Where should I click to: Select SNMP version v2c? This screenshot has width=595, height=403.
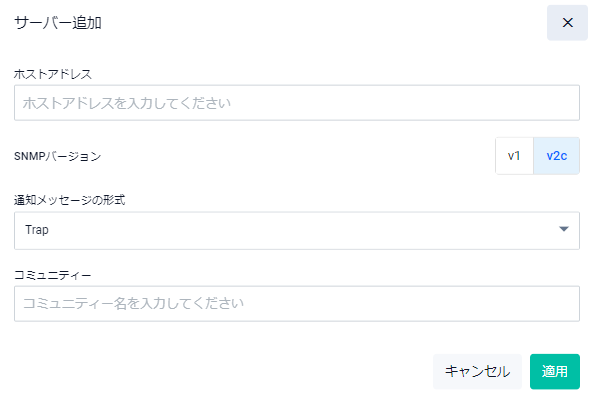[x=556, y=156]
